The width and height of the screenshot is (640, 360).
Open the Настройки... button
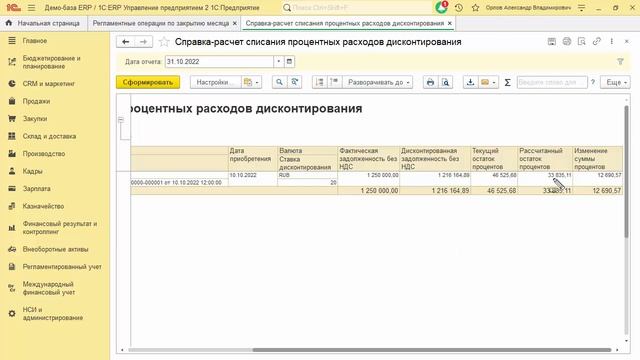[x=216, y=82]
